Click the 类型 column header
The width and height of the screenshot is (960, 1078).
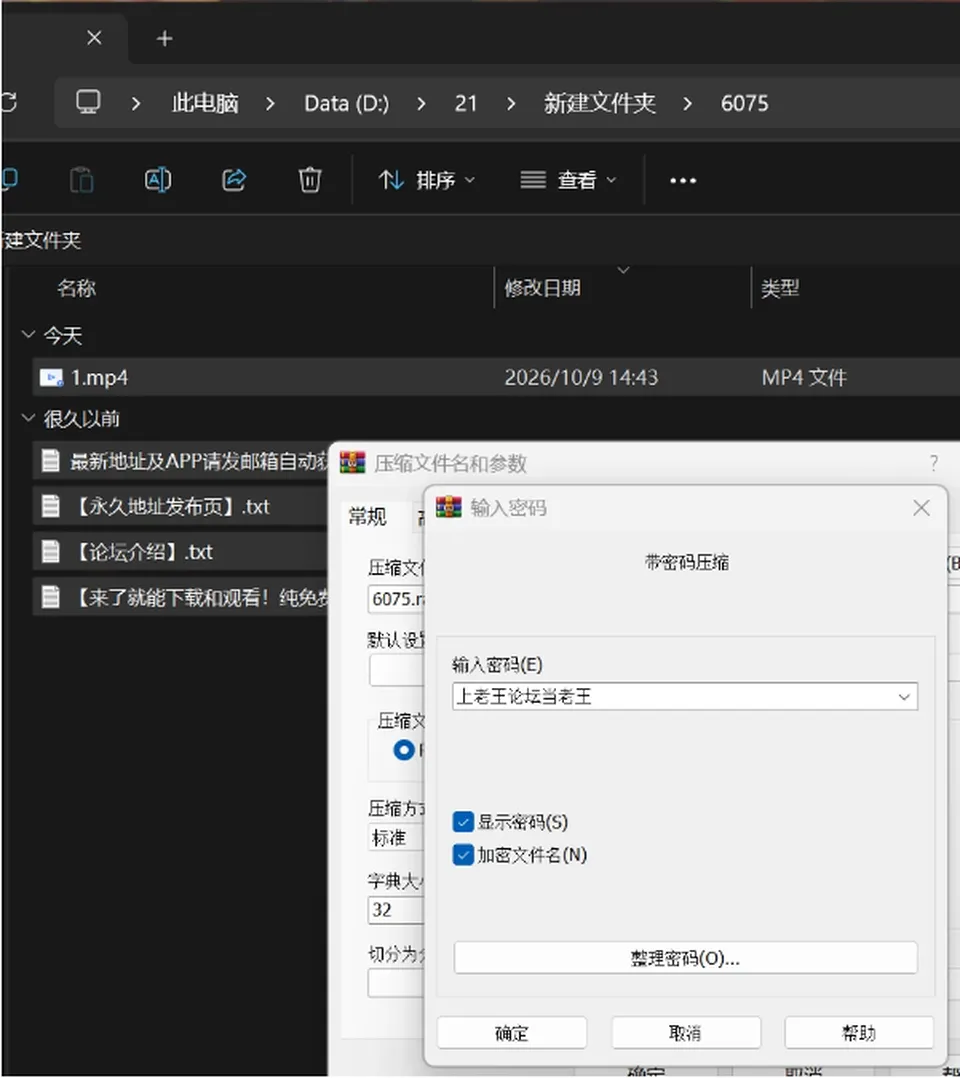click(x=780, y=287)
